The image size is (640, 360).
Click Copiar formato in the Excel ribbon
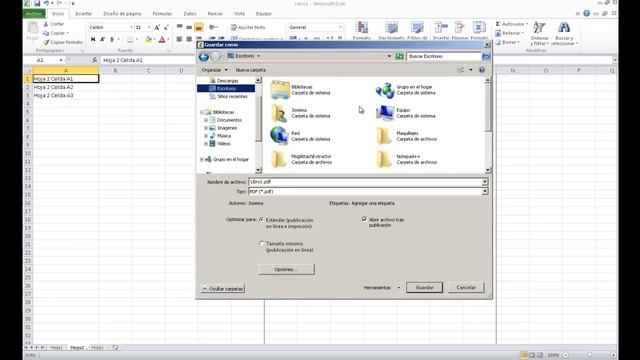62,42
